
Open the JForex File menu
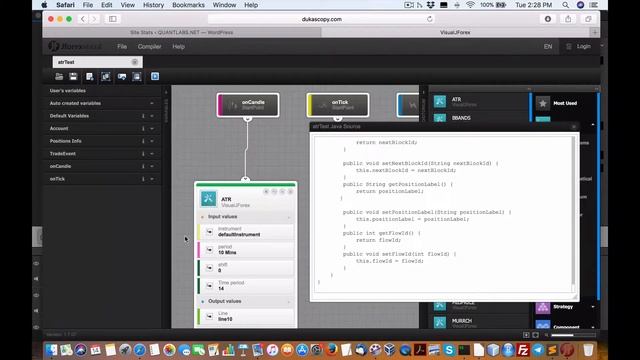pyautogui.click(x=122, y=47)
